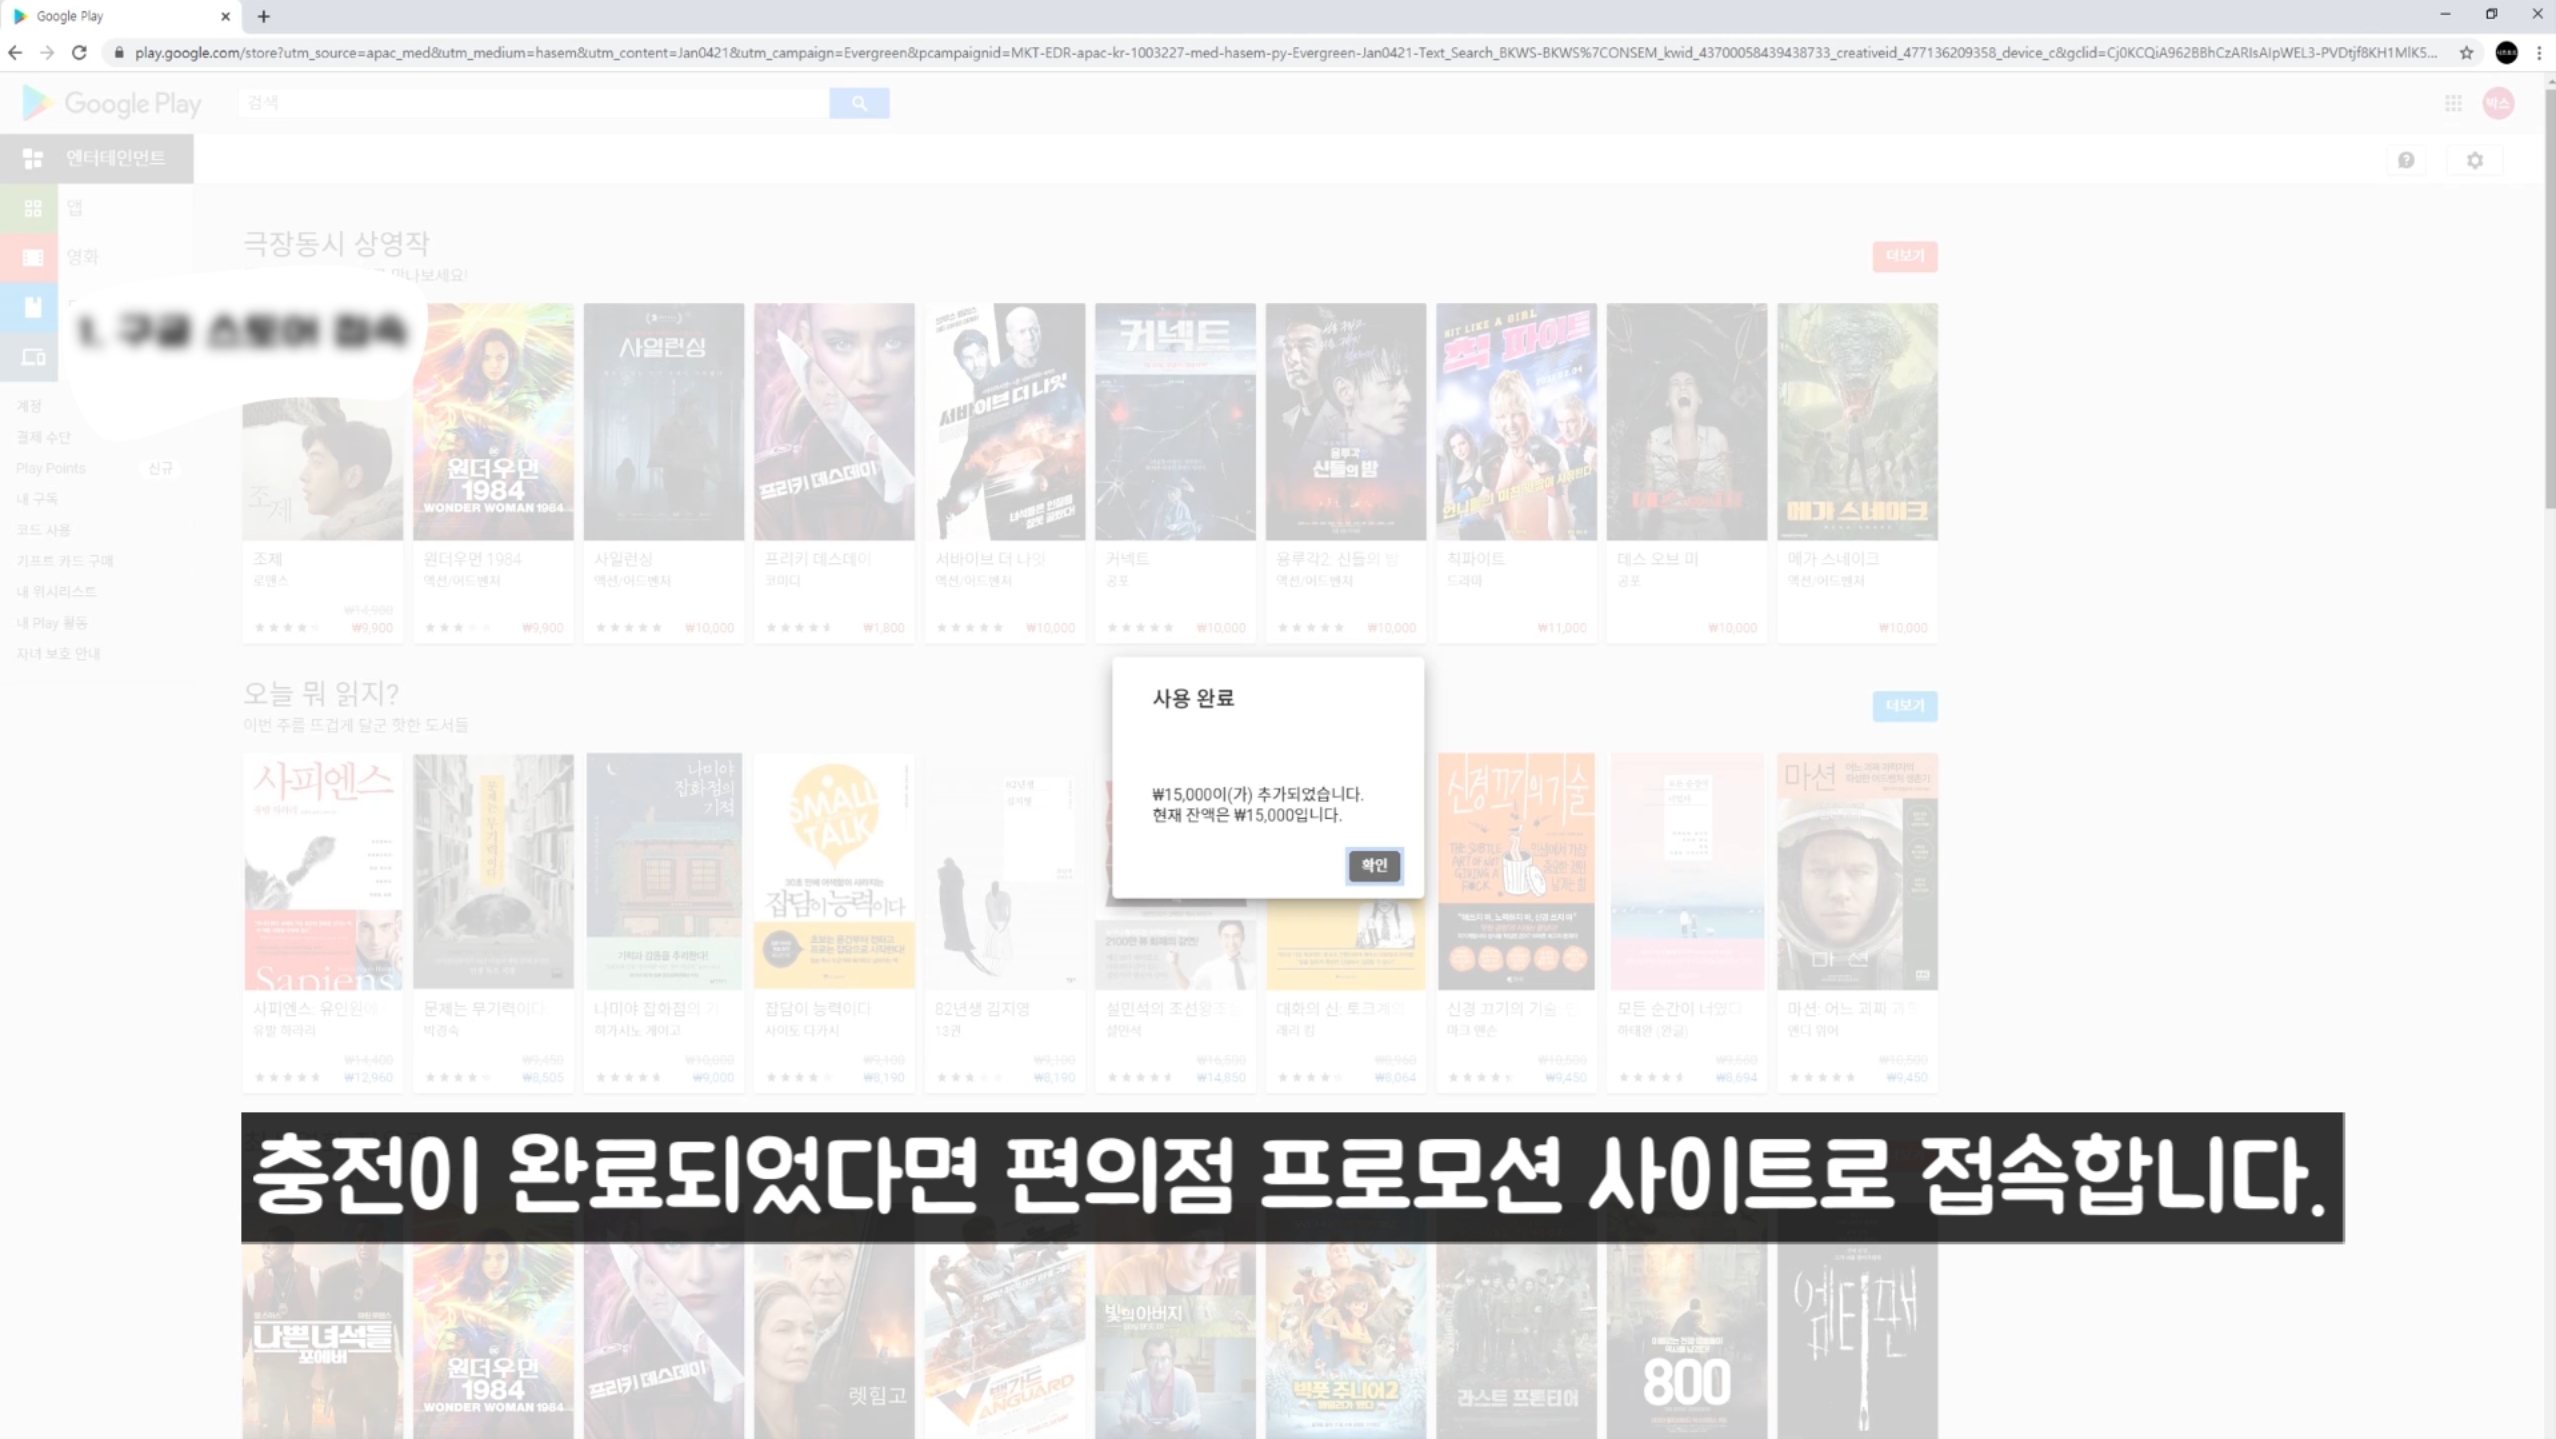Open the 메가 스네이크 movie poster
Viewport: 2556px width, 1439px height.
pyautogui.click(x=1857, y=421)
